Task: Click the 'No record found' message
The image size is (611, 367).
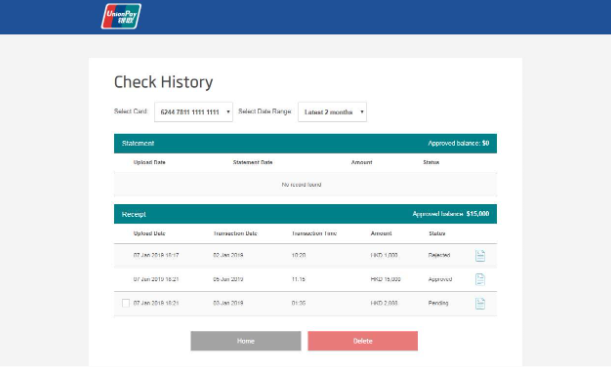Action: (x=302, y=185)
